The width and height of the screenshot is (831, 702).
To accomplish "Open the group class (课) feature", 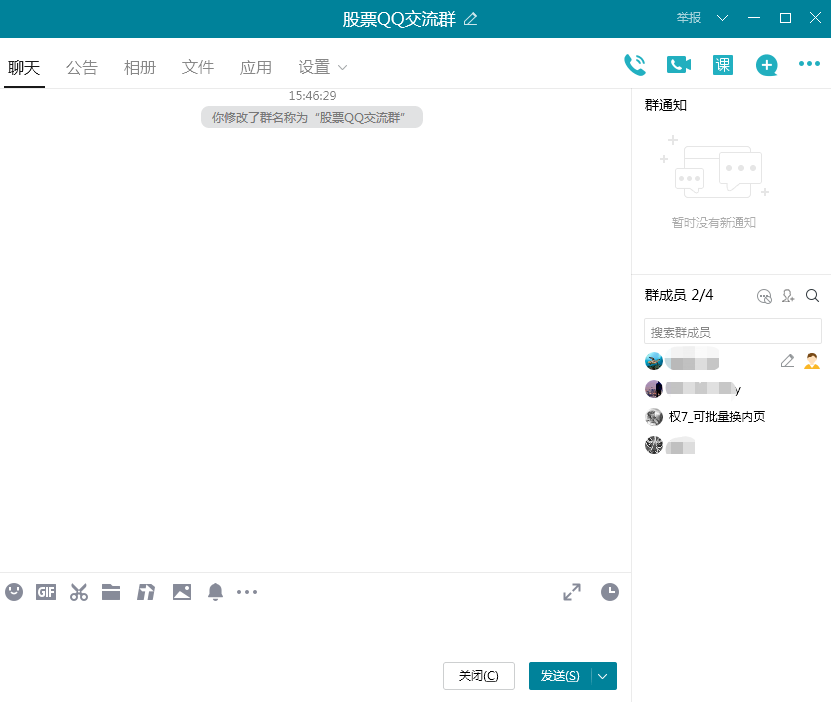I will (723, 65).
